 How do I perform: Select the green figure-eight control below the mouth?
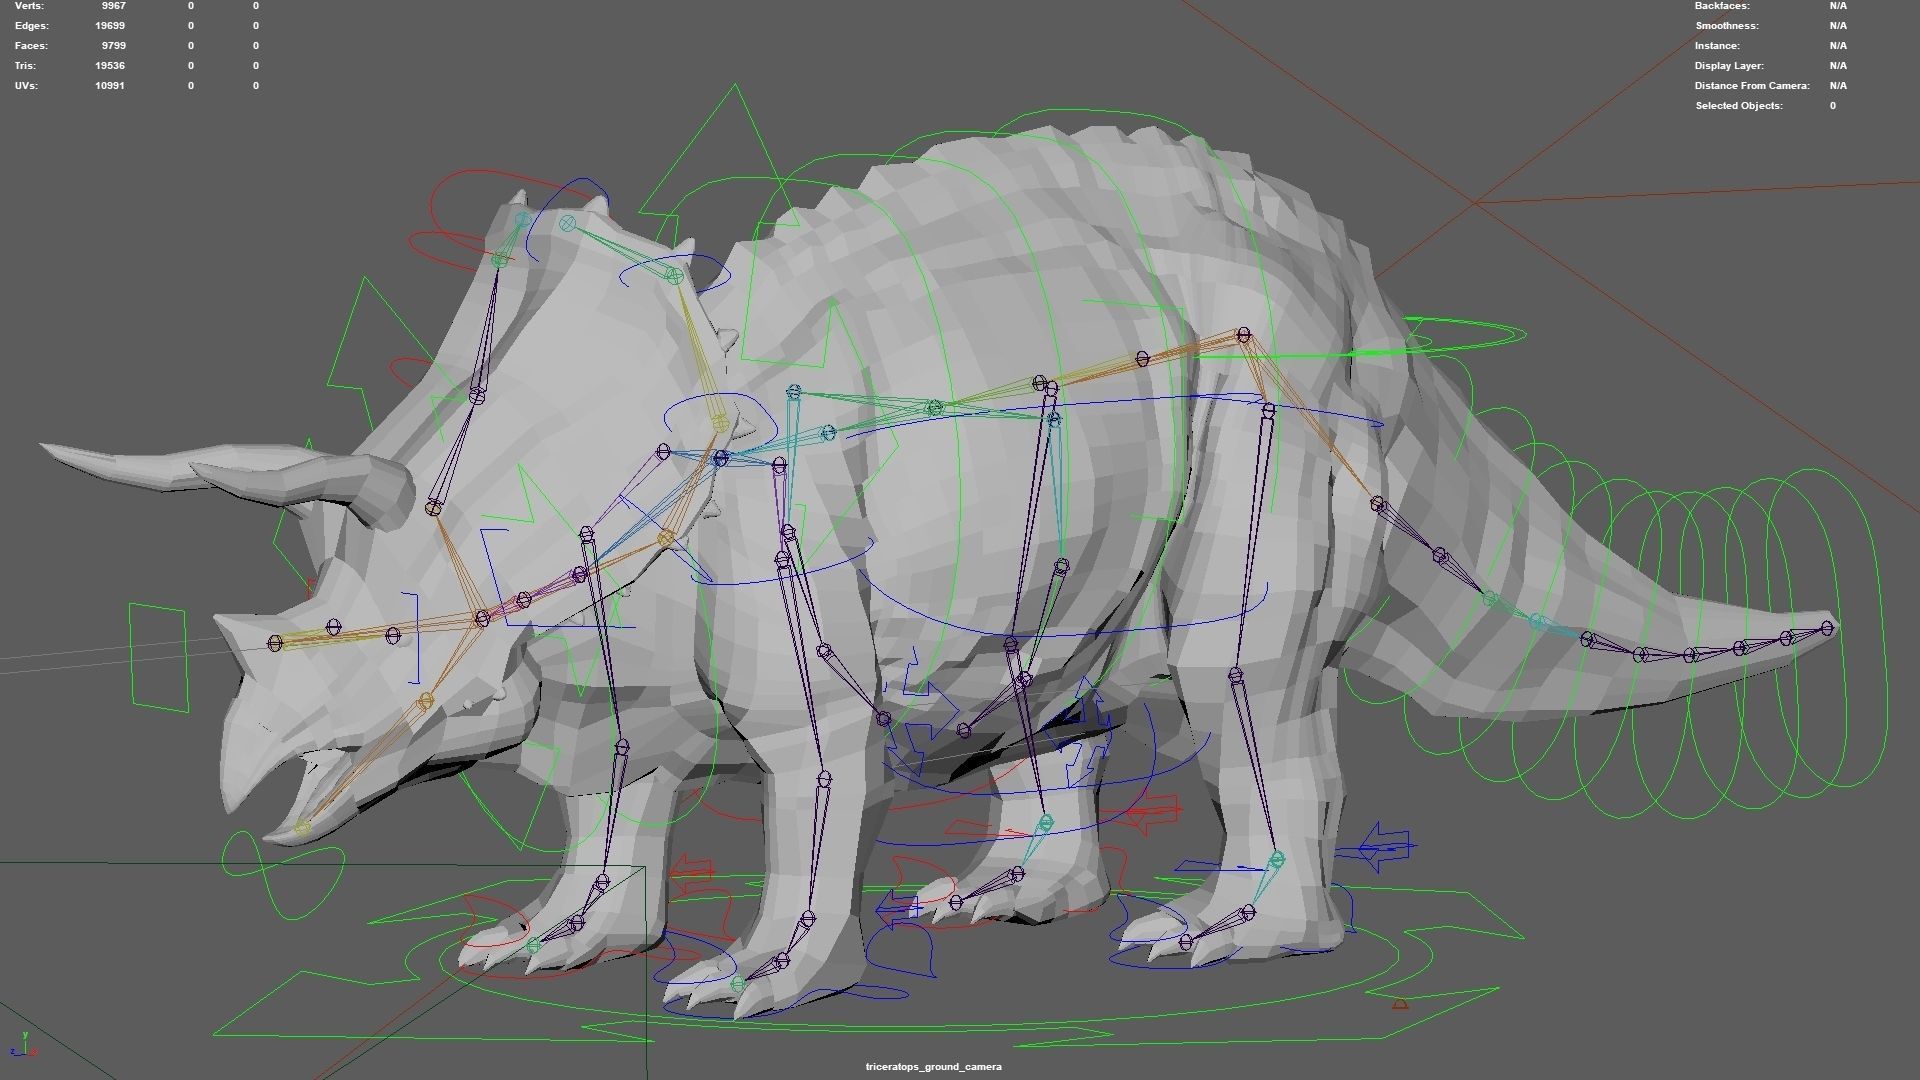[x=283, y=875]
